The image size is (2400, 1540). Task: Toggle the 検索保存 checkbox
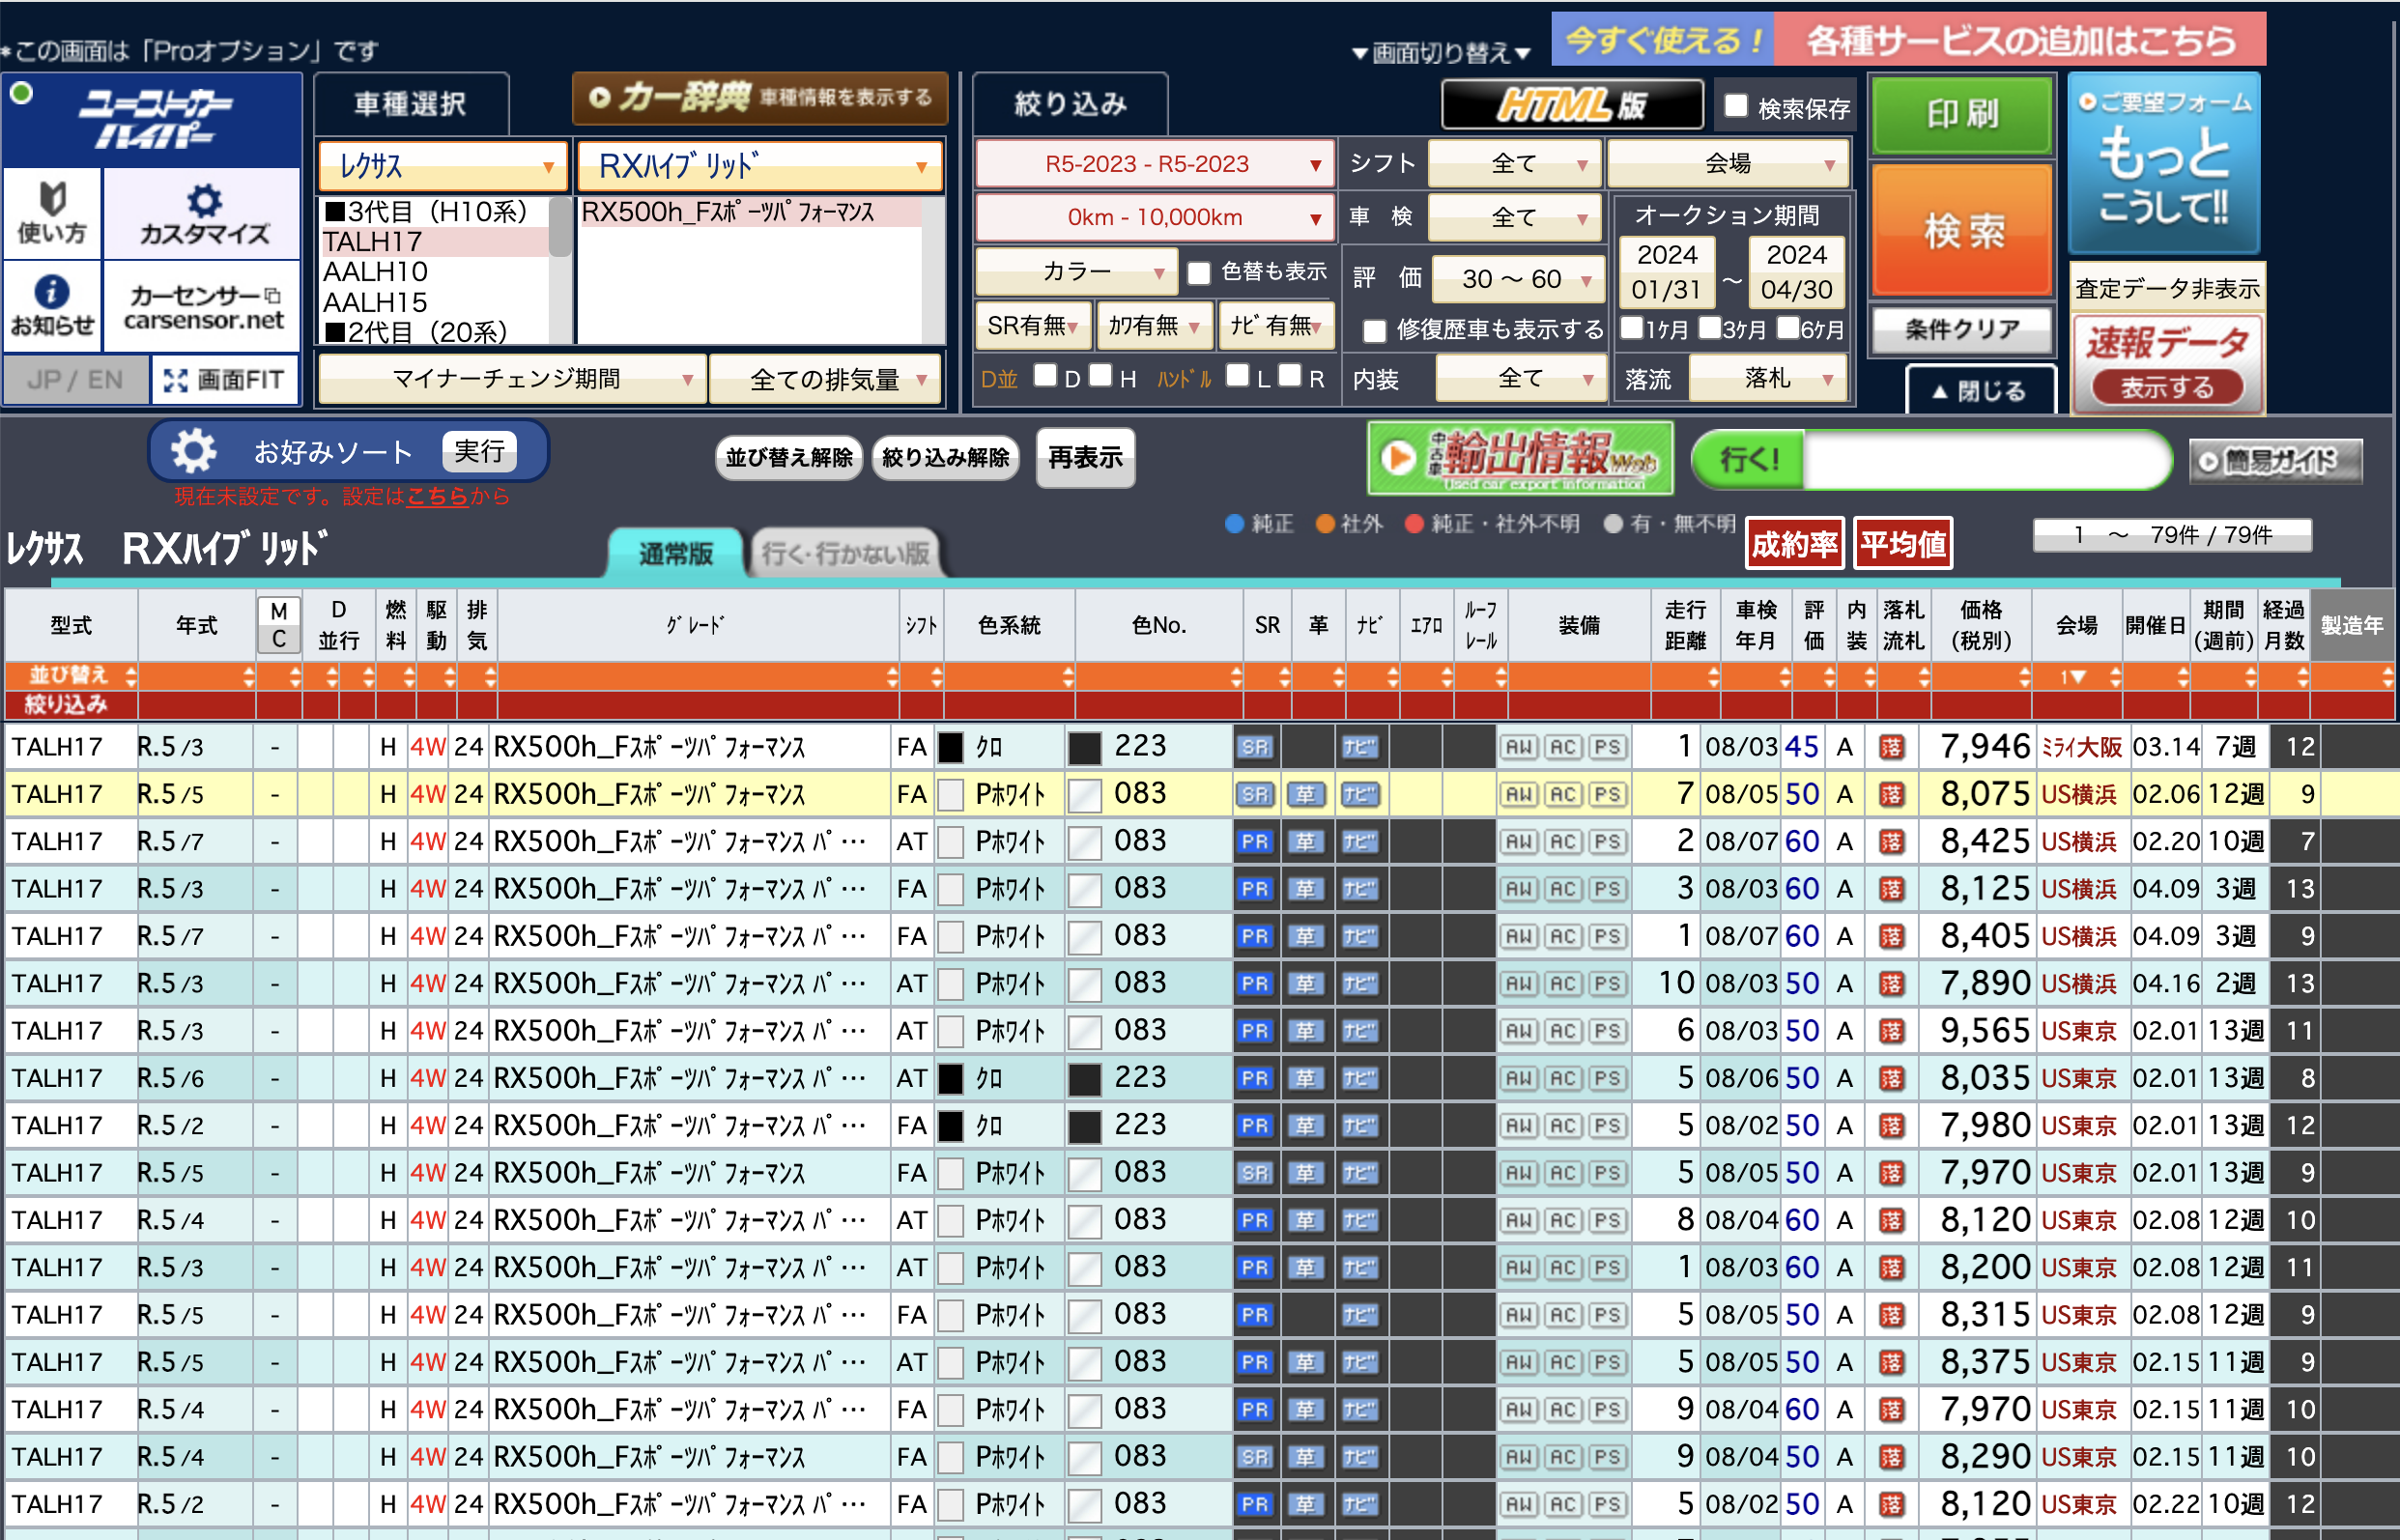click(x=1736, y=106)
